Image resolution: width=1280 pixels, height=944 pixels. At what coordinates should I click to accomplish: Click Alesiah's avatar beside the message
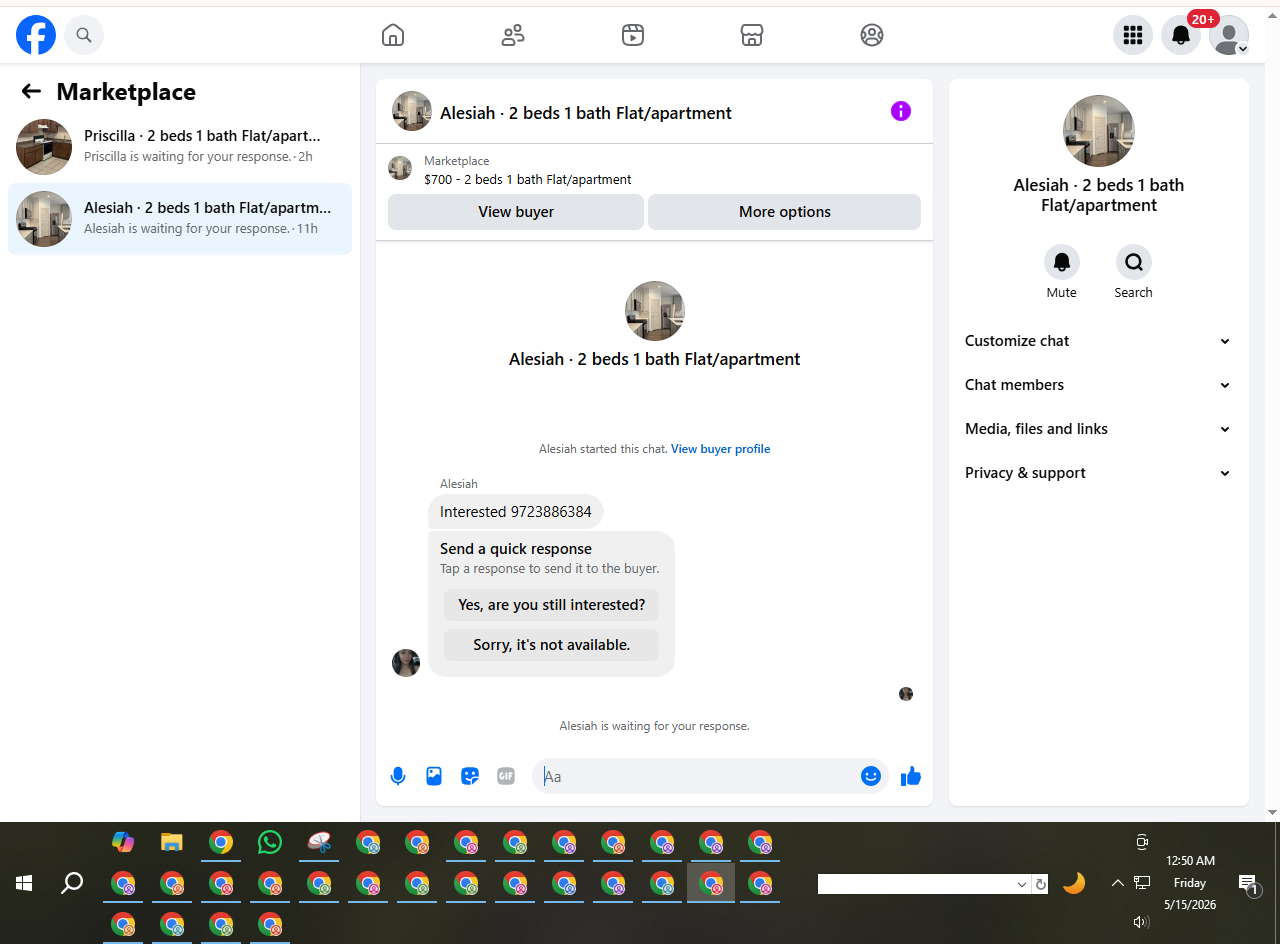pyautogui.click(x=406, y=663)
